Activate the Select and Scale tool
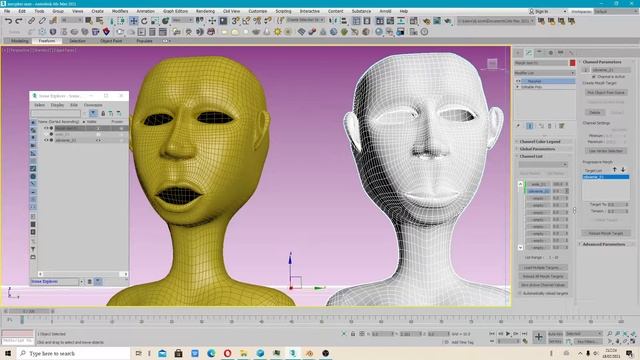640x360 pixels. 155,20
